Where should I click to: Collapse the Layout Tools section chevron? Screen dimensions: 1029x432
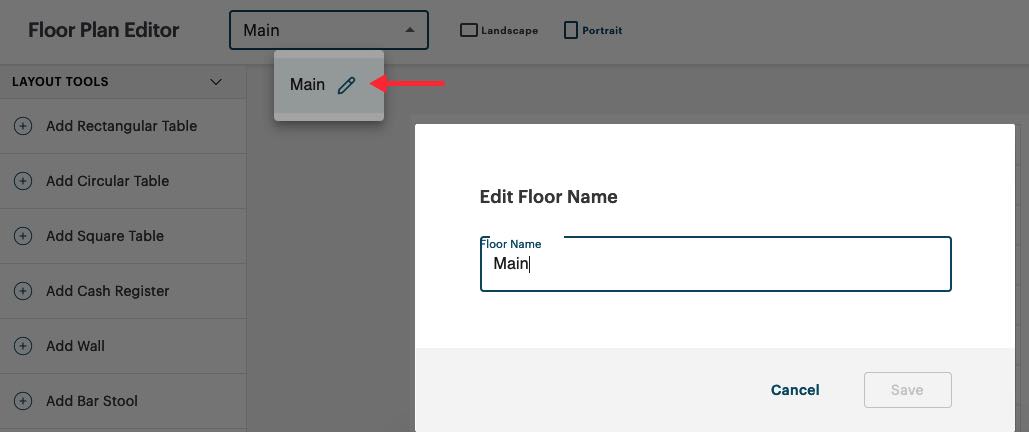216,82
